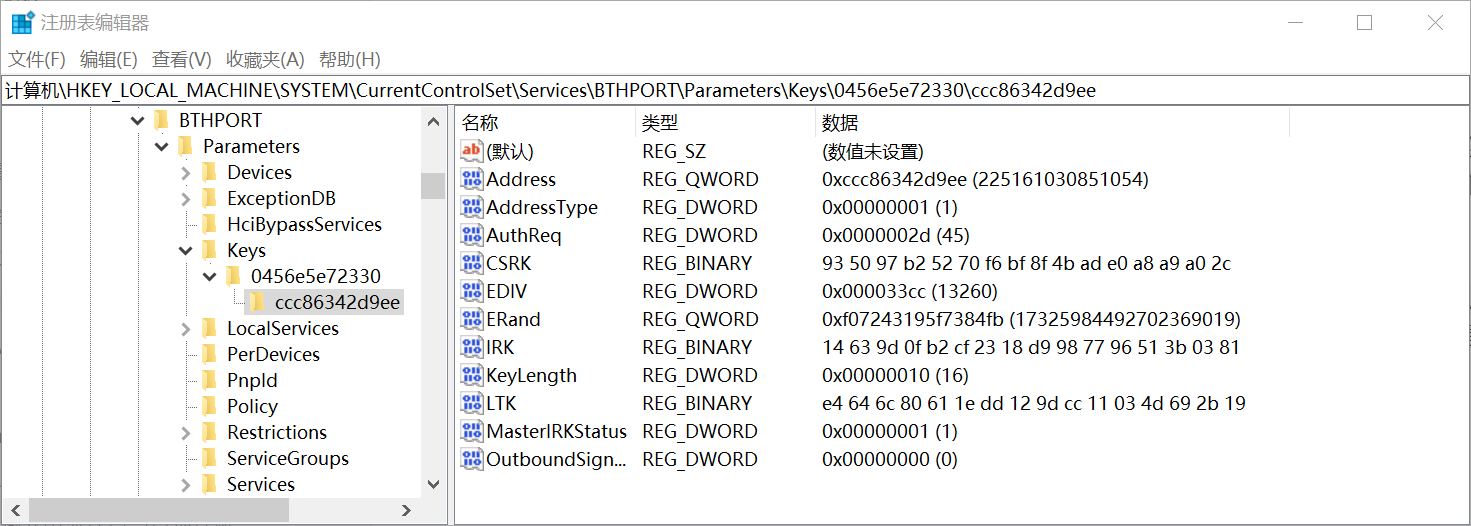Viewport: 1471px width, 526px height.
Task: Click the binary icon beside LTK value
Action: point(471,403)
